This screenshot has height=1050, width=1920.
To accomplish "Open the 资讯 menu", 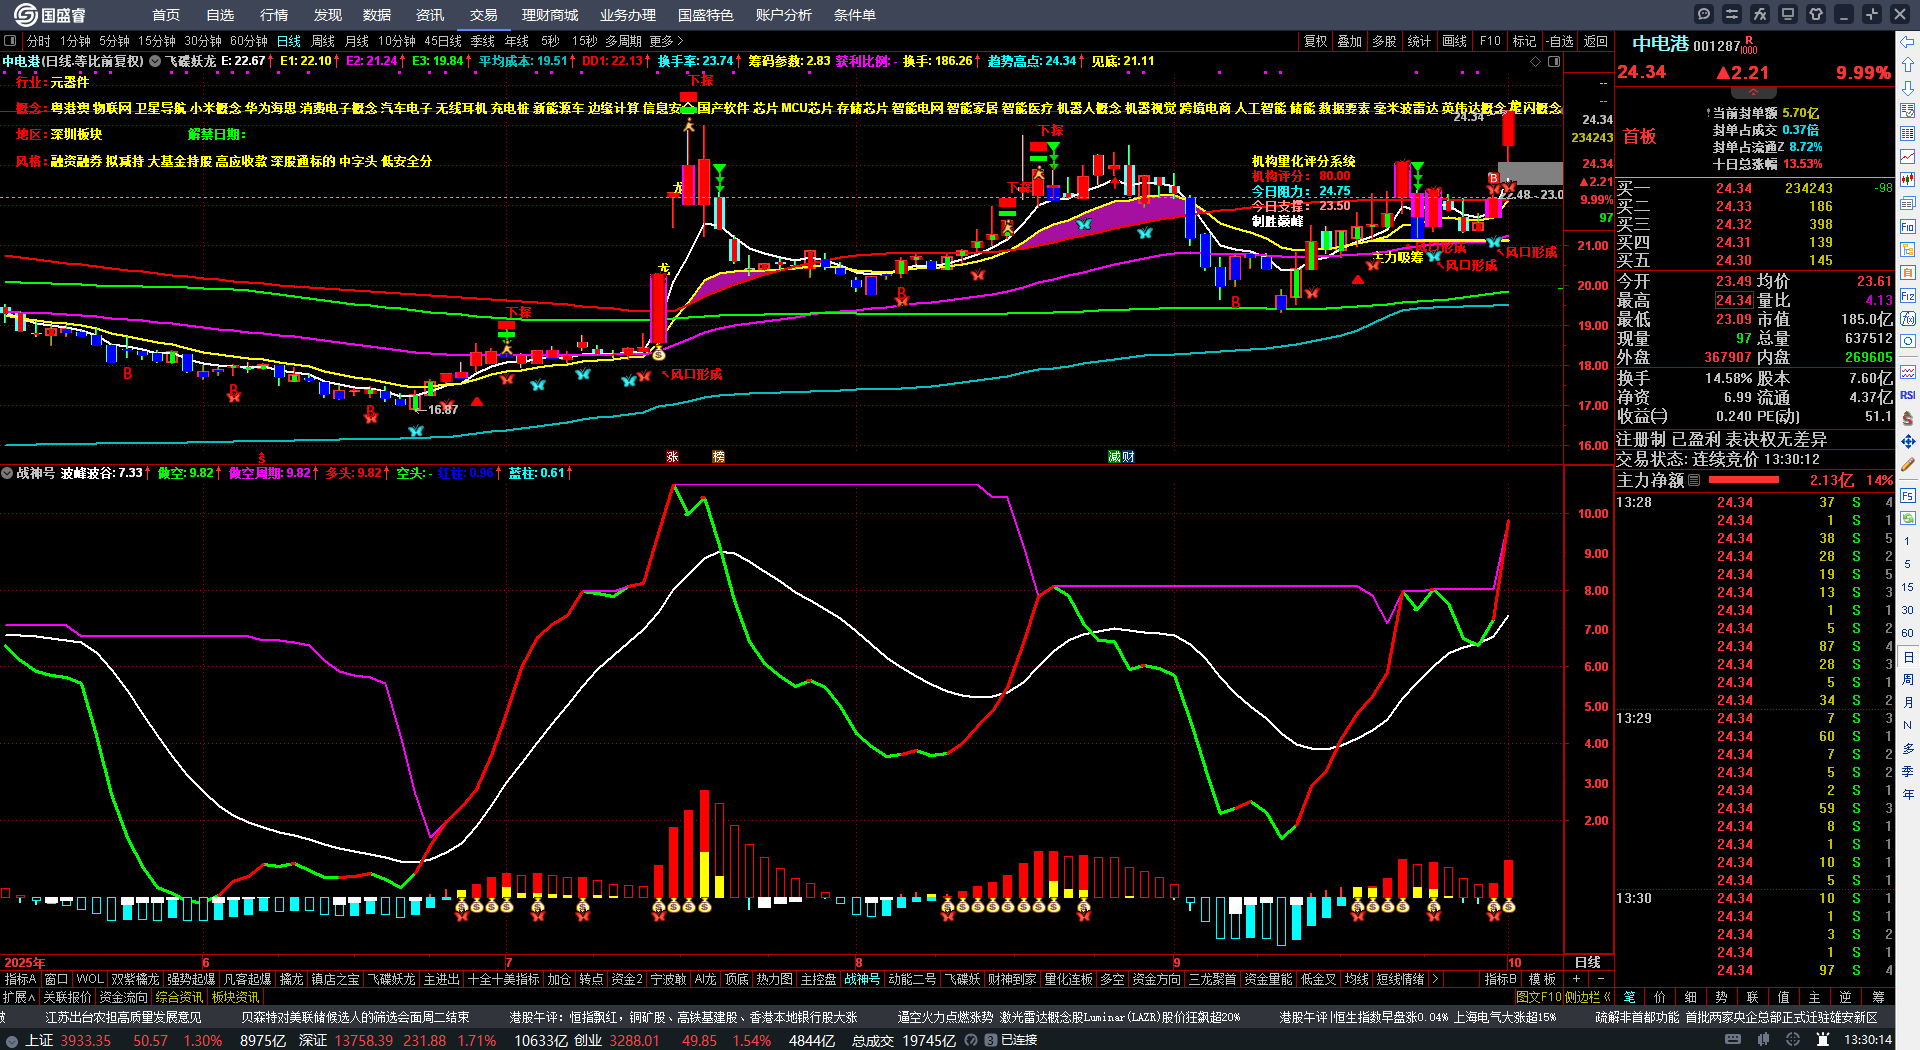I will point(430,15).
